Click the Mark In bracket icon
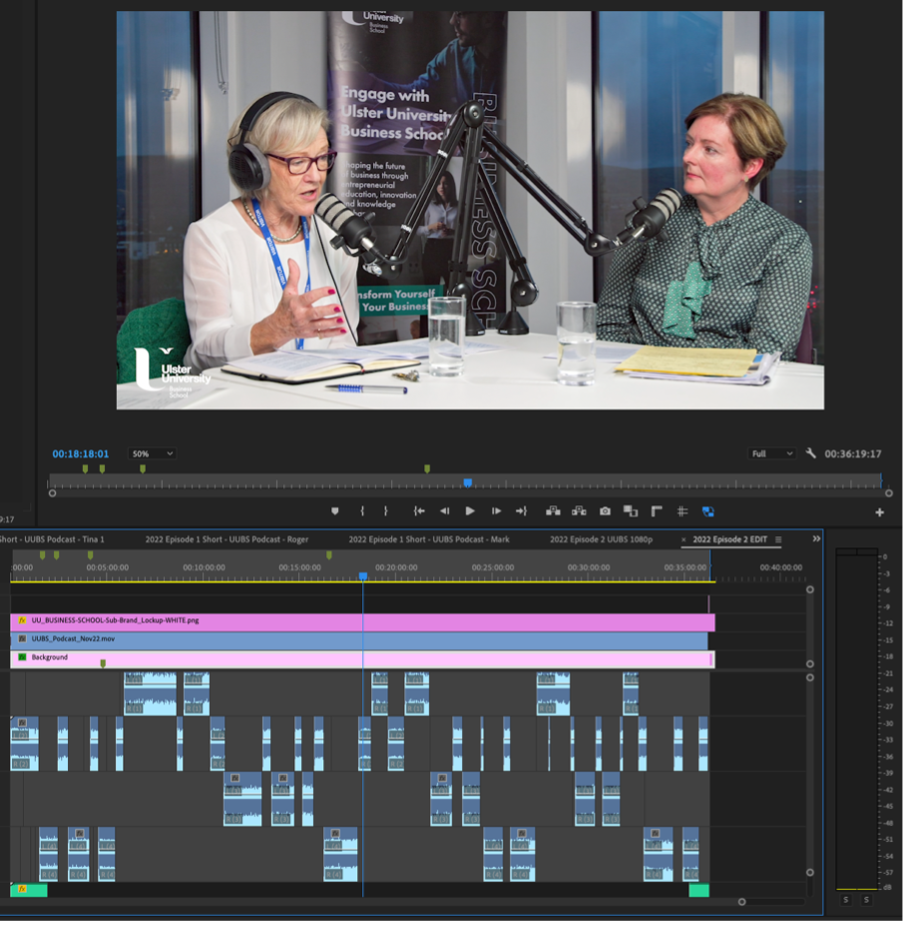Image resolution: width=907 pixels, height=925 pixels. (x=364, y=513)
